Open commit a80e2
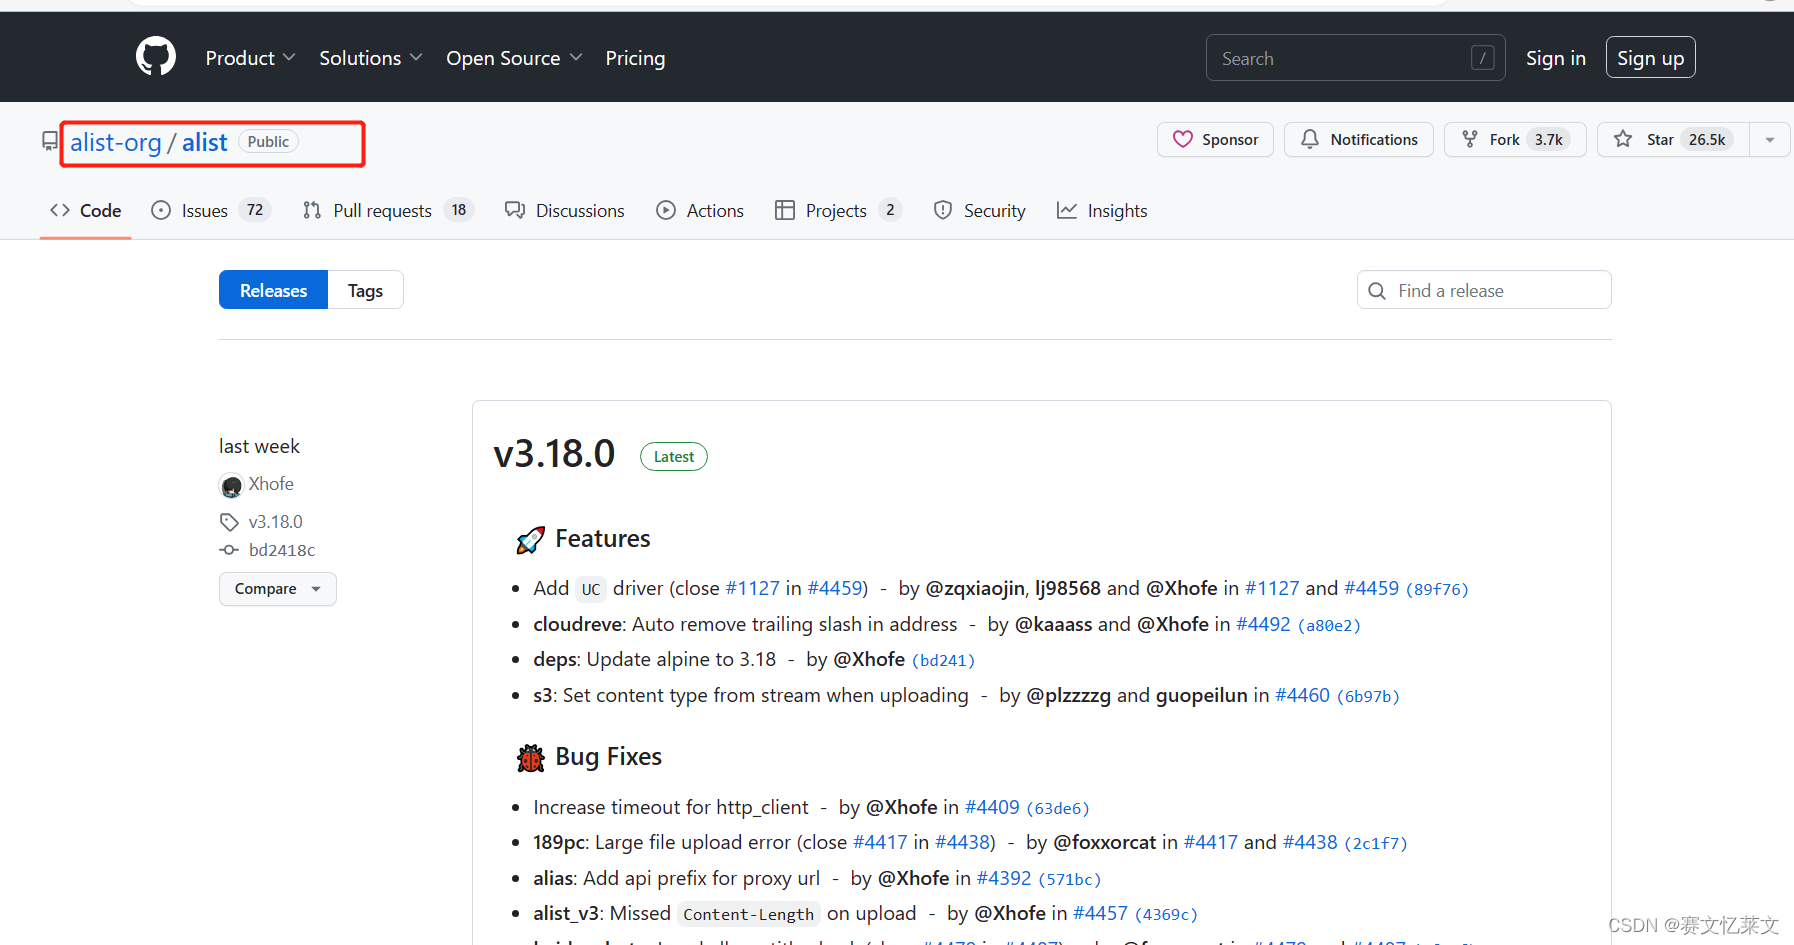 click(1329, 626)
